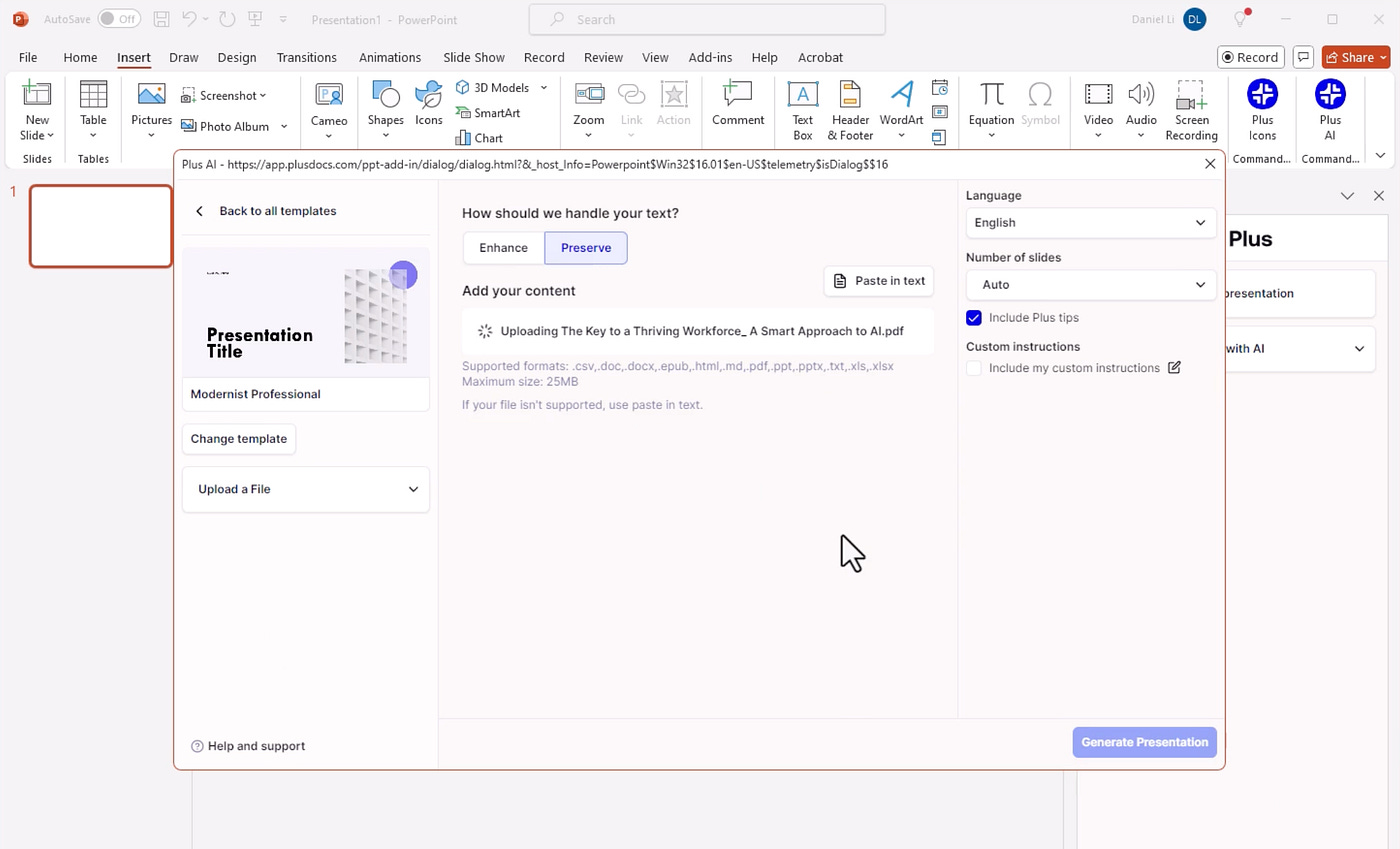
Task: Click the New Slide icon
Action: pos(37,96)
